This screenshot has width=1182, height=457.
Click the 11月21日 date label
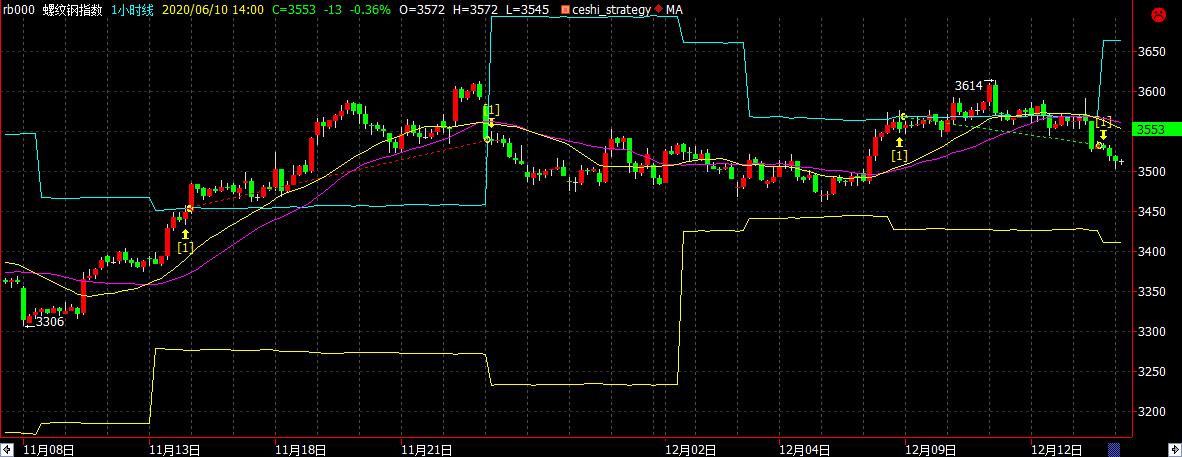pos(427,450)
